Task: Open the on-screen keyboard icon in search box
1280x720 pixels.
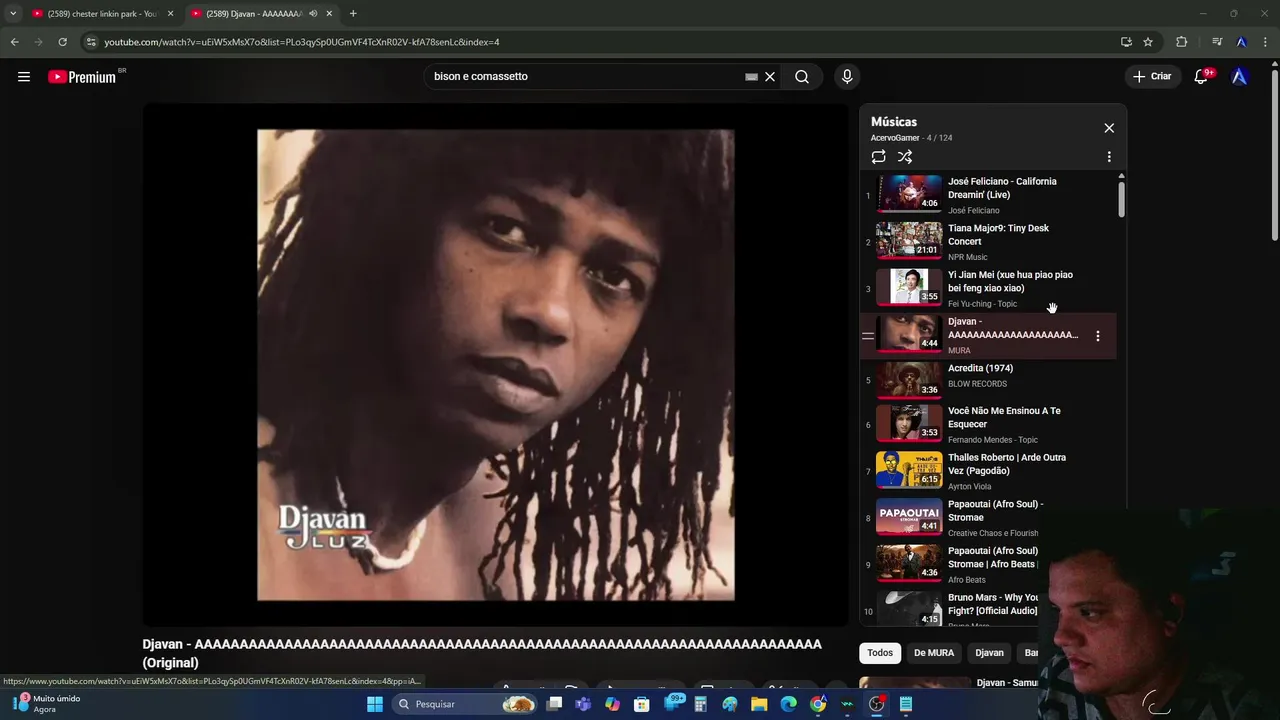Action: click(x=751, y=76)
